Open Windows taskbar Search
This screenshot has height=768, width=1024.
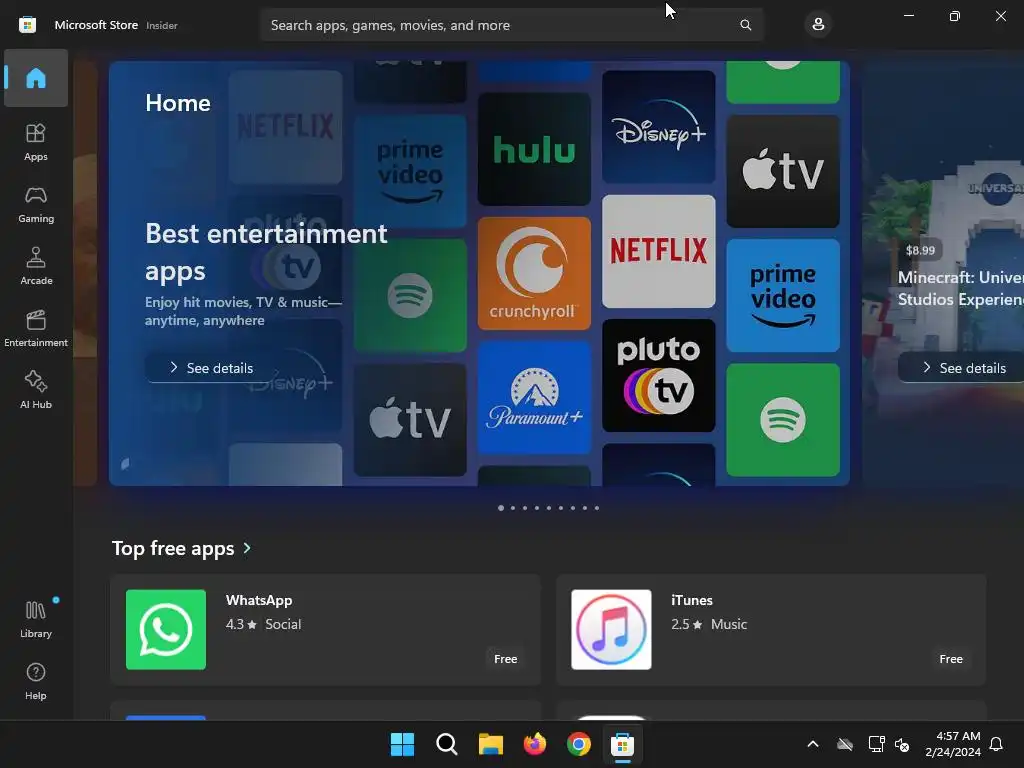click(447, 744)
